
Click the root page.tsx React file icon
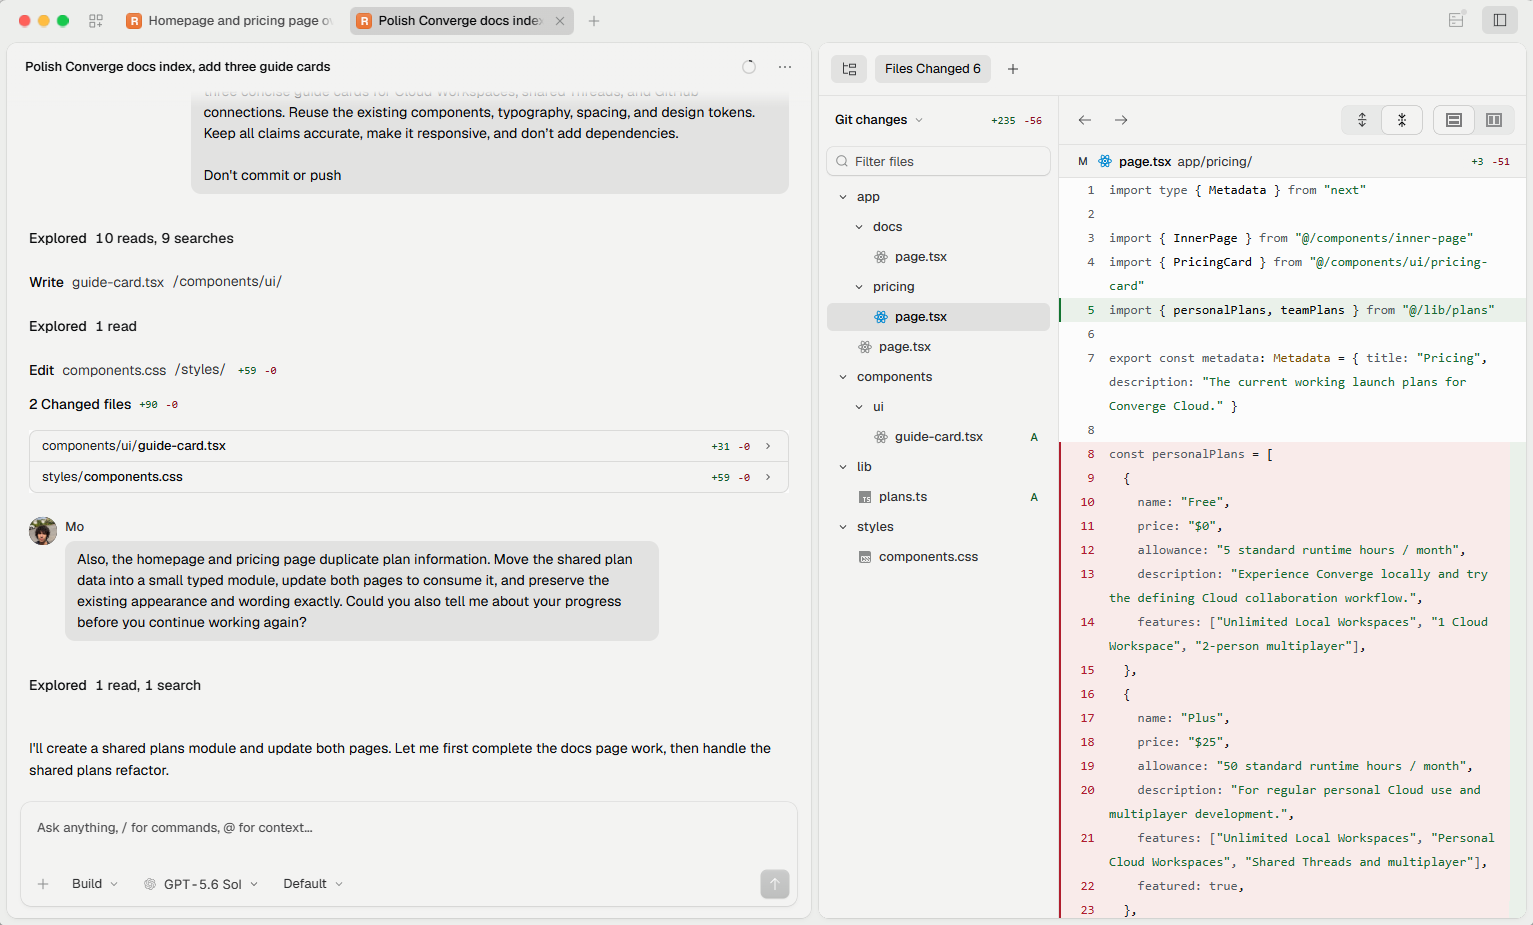865,347
